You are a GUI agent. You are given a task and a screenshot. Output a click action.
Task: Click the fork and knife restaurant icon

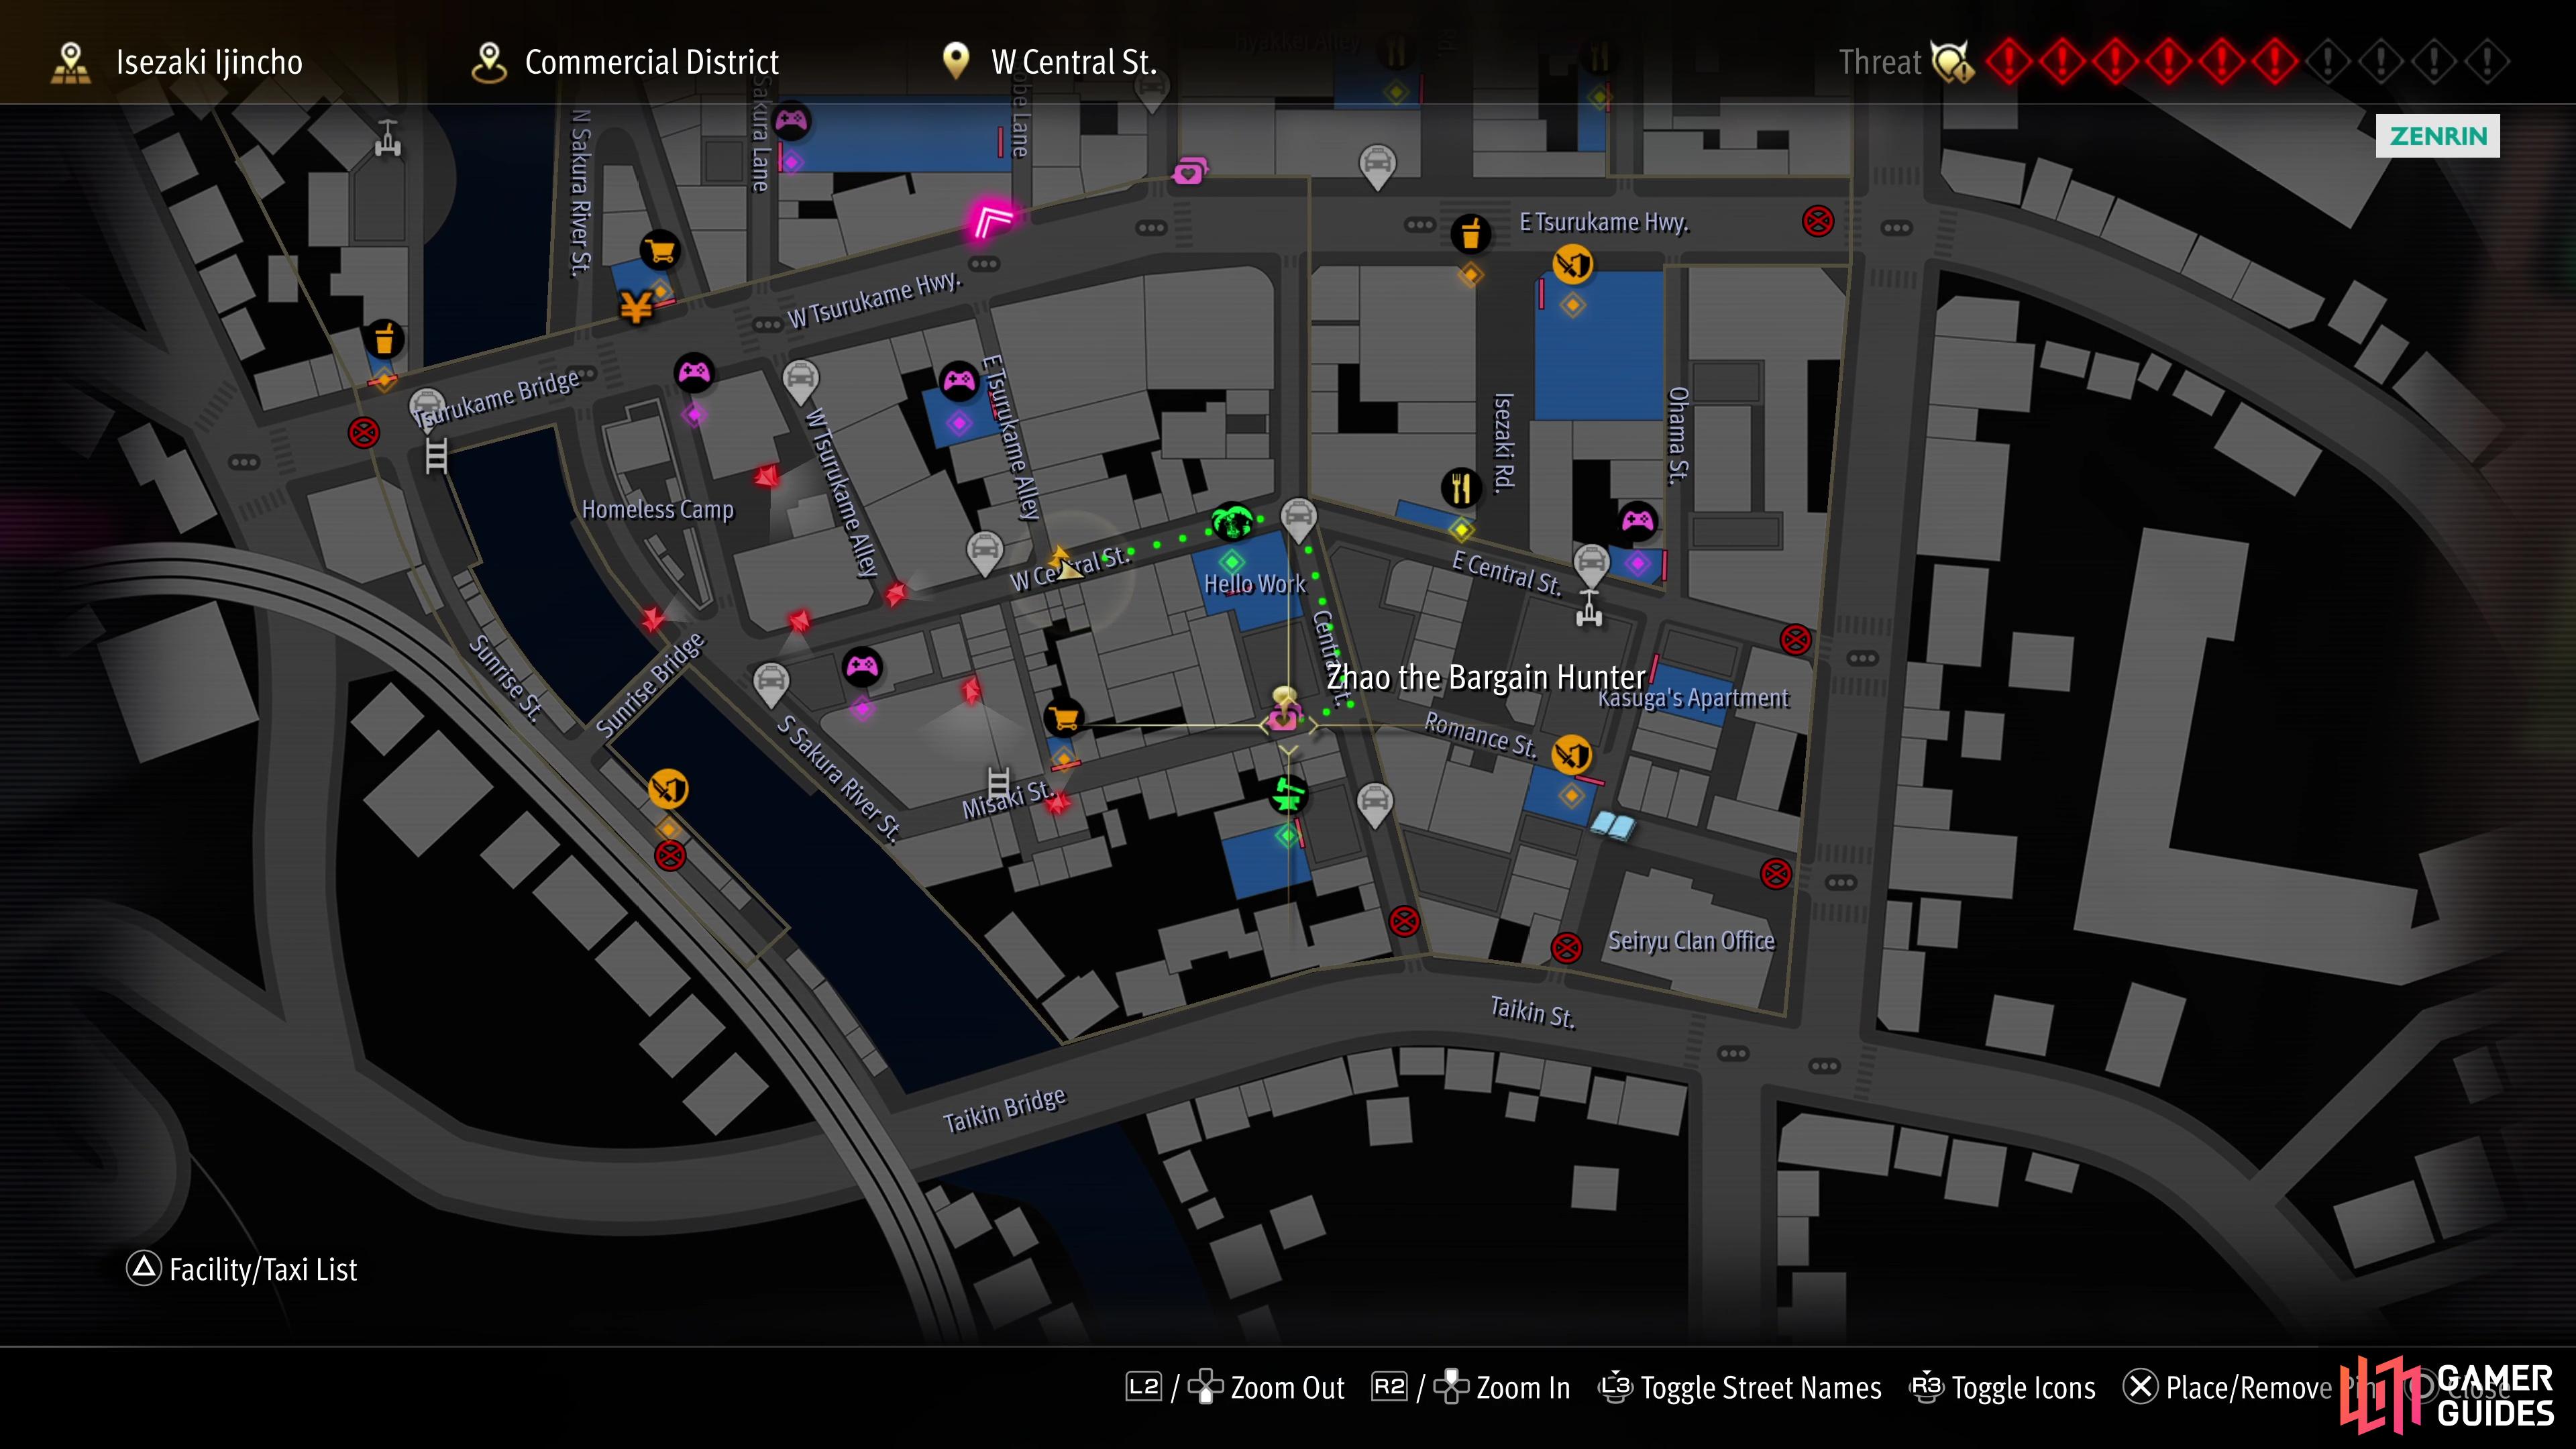point(1461,488)
